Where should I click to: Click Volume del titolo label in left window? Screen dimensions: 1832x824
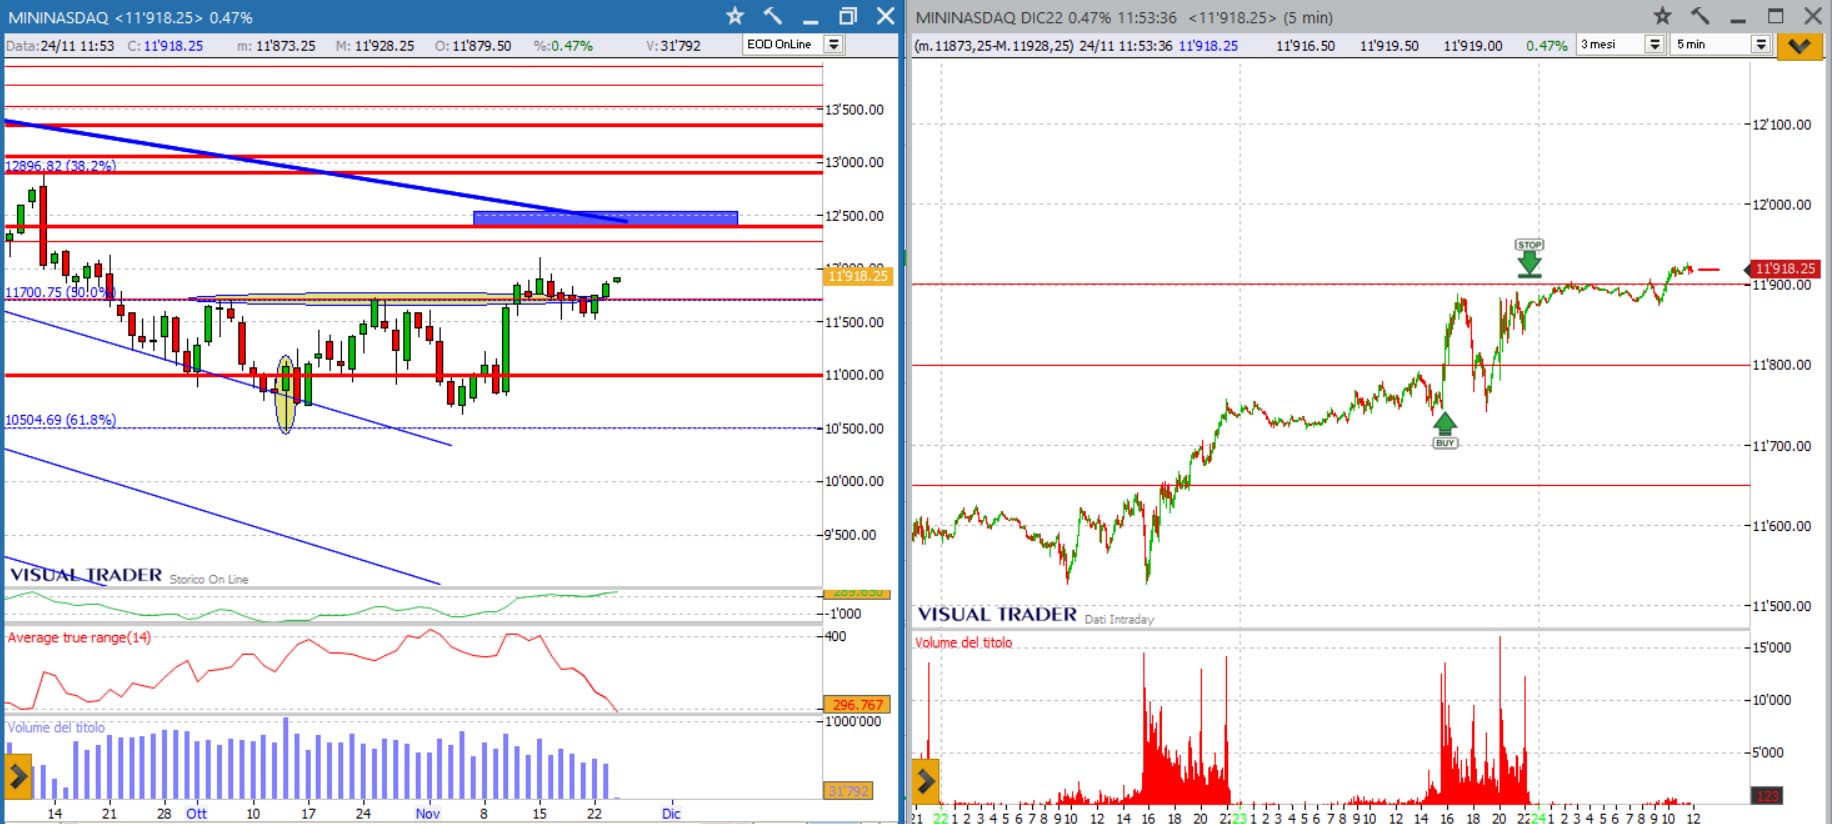pos(56,727)
